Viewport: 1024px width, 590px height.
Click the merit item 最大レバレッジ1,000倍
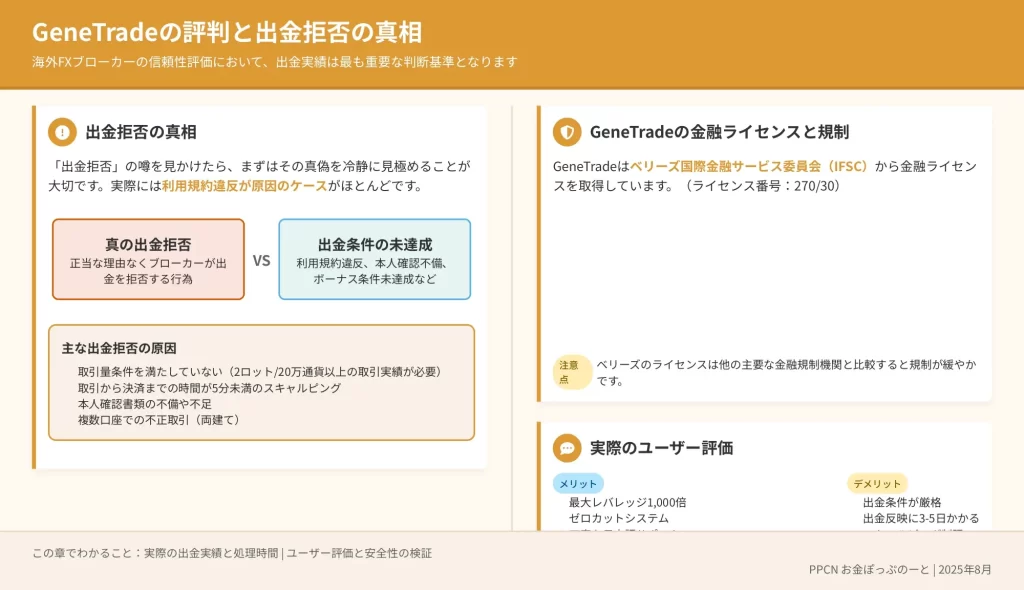point(627,502)
